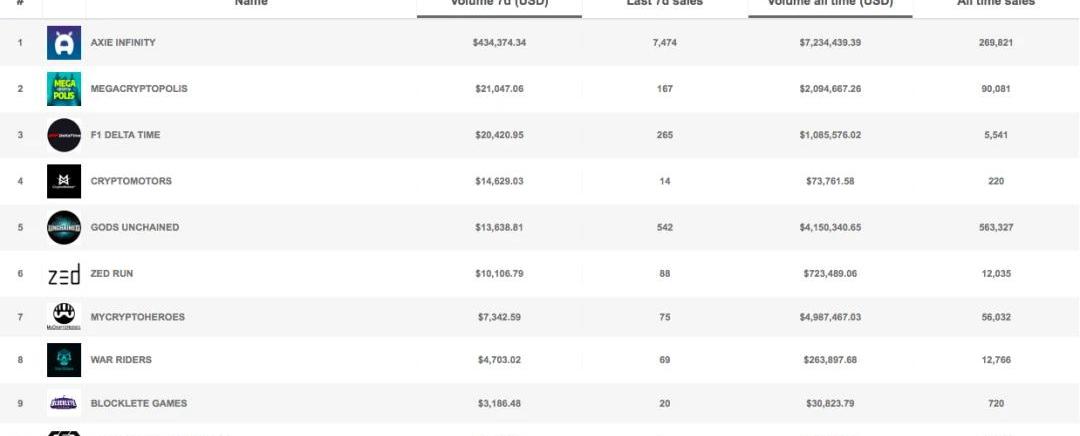Click the Axie Infinity logo icon
Image resolution: width=1080 pixels, height=436 pixels.
[x=64, y=43]
